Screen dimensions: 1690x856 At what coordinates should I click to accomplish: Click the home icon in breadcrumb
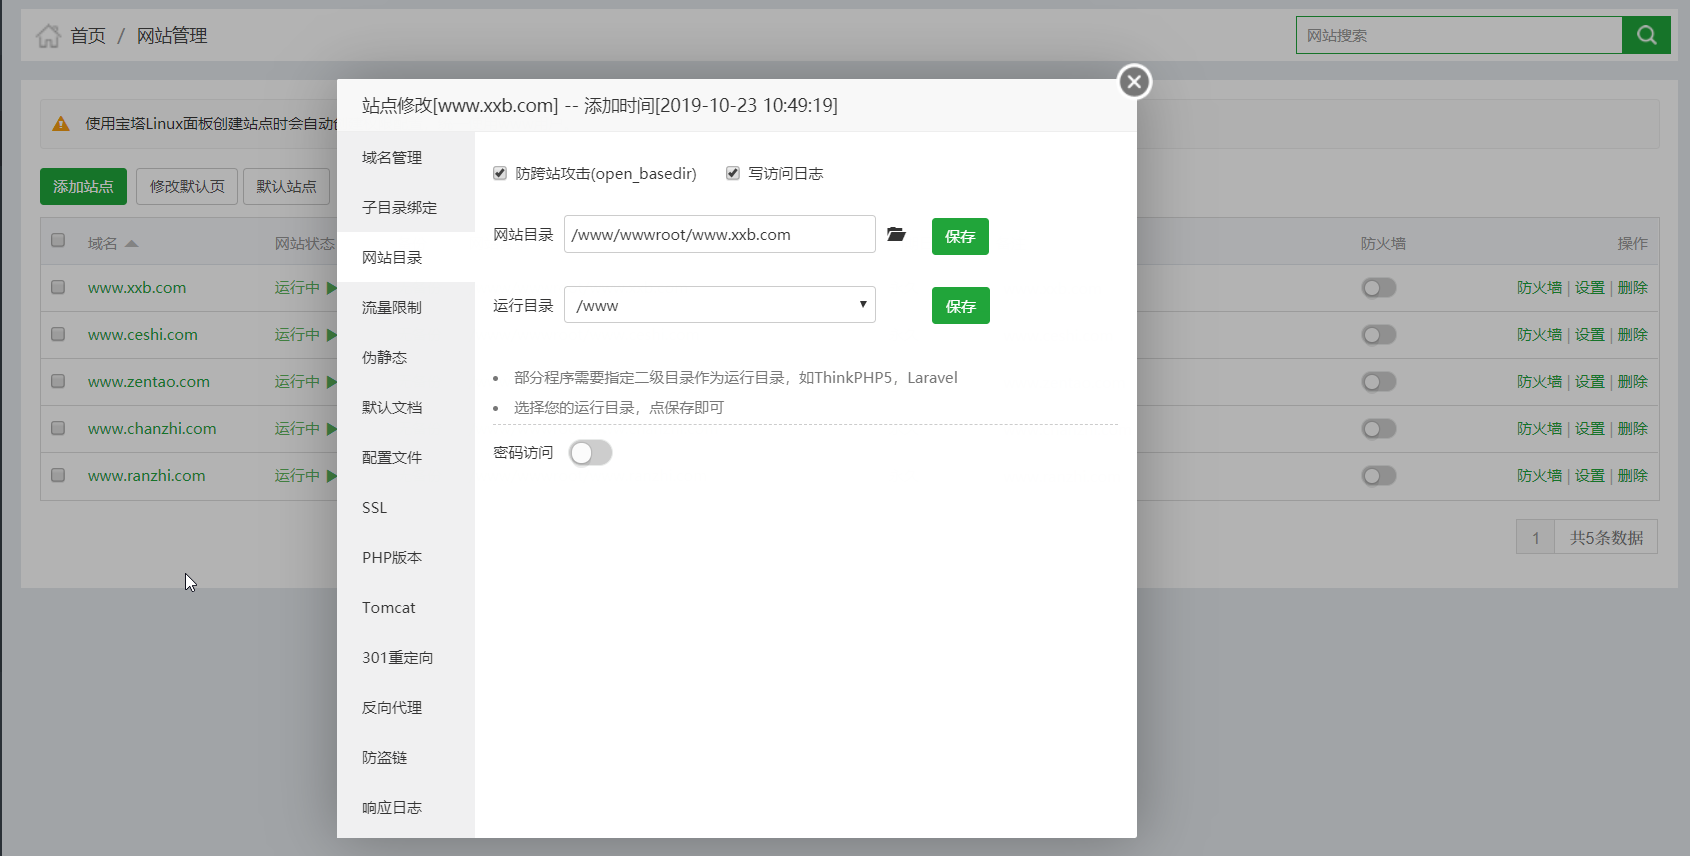tap(48, 36)
